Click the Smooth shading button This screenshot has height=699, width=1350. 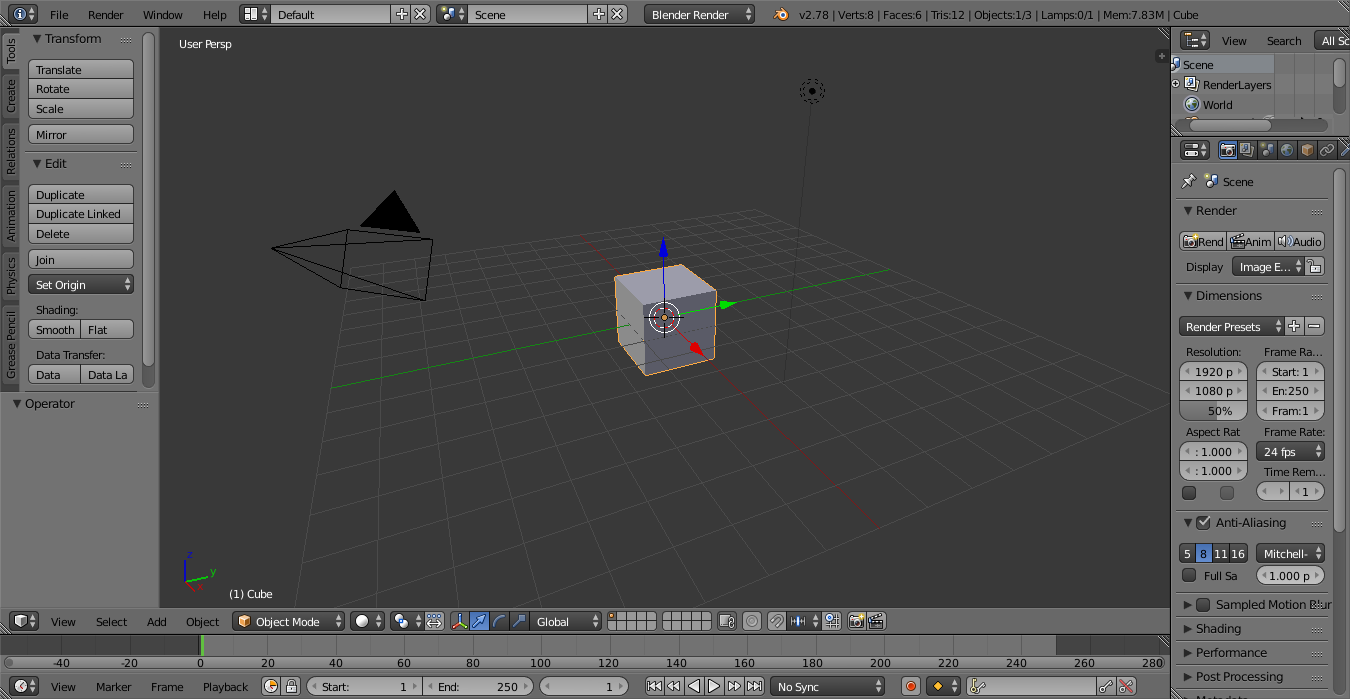coord(55,329)
